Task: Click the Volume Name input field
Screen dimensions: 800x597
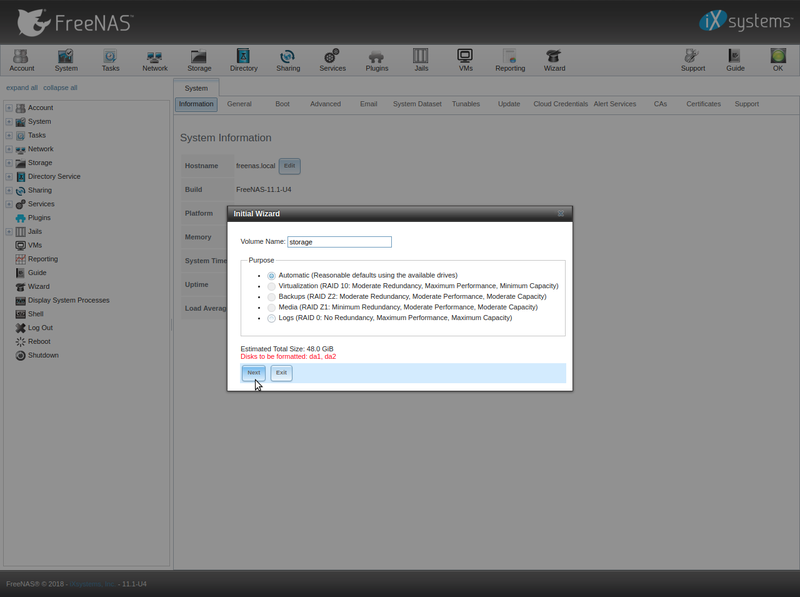Action: click(x=339, y=242)
